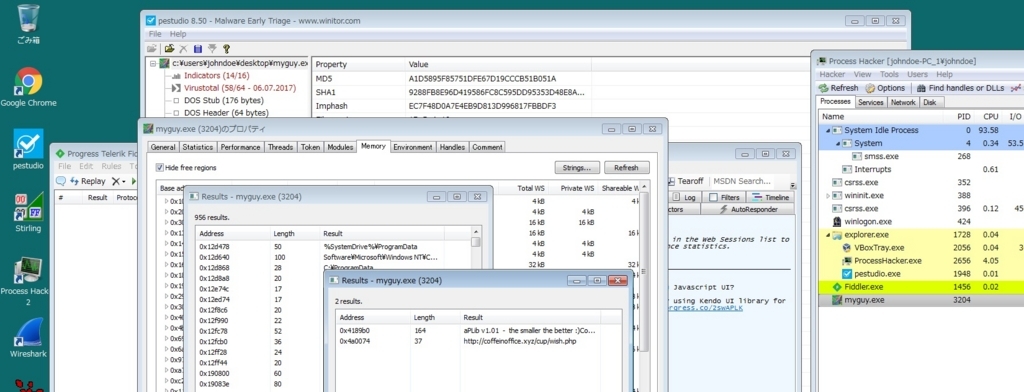Screen dimensions: 1024x392
Task: Open the Environment tab in properties
Action: click(x=413, y=147)
